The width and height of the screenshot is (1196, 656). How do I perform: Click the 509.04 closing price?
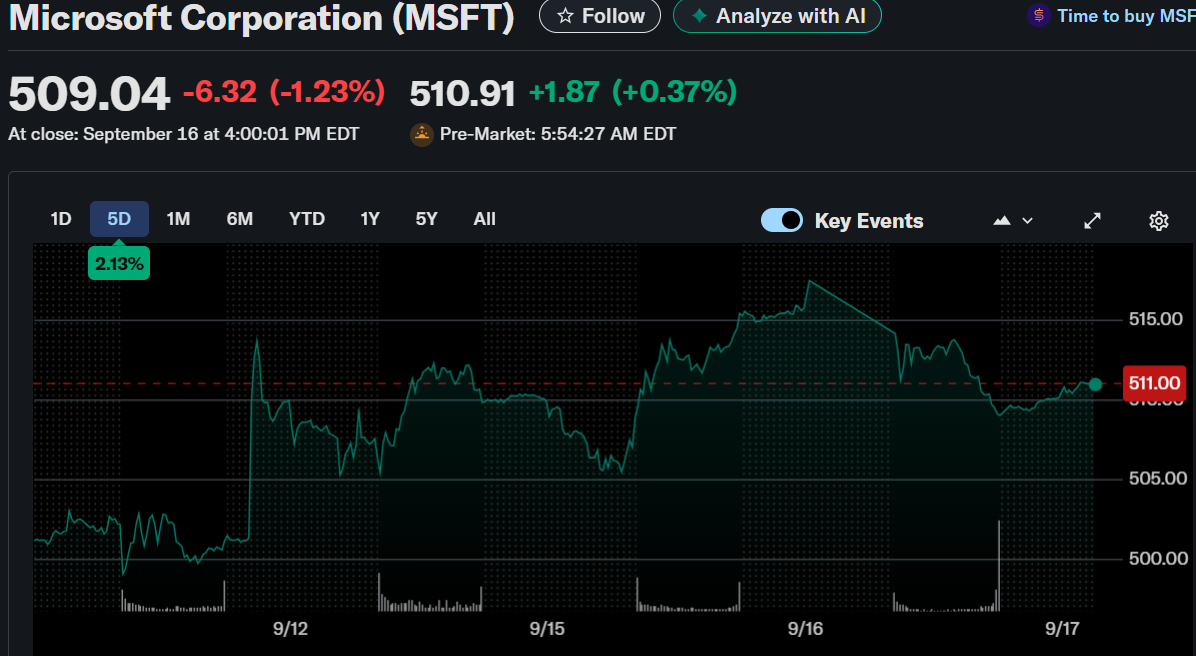[x=88, y=94]
